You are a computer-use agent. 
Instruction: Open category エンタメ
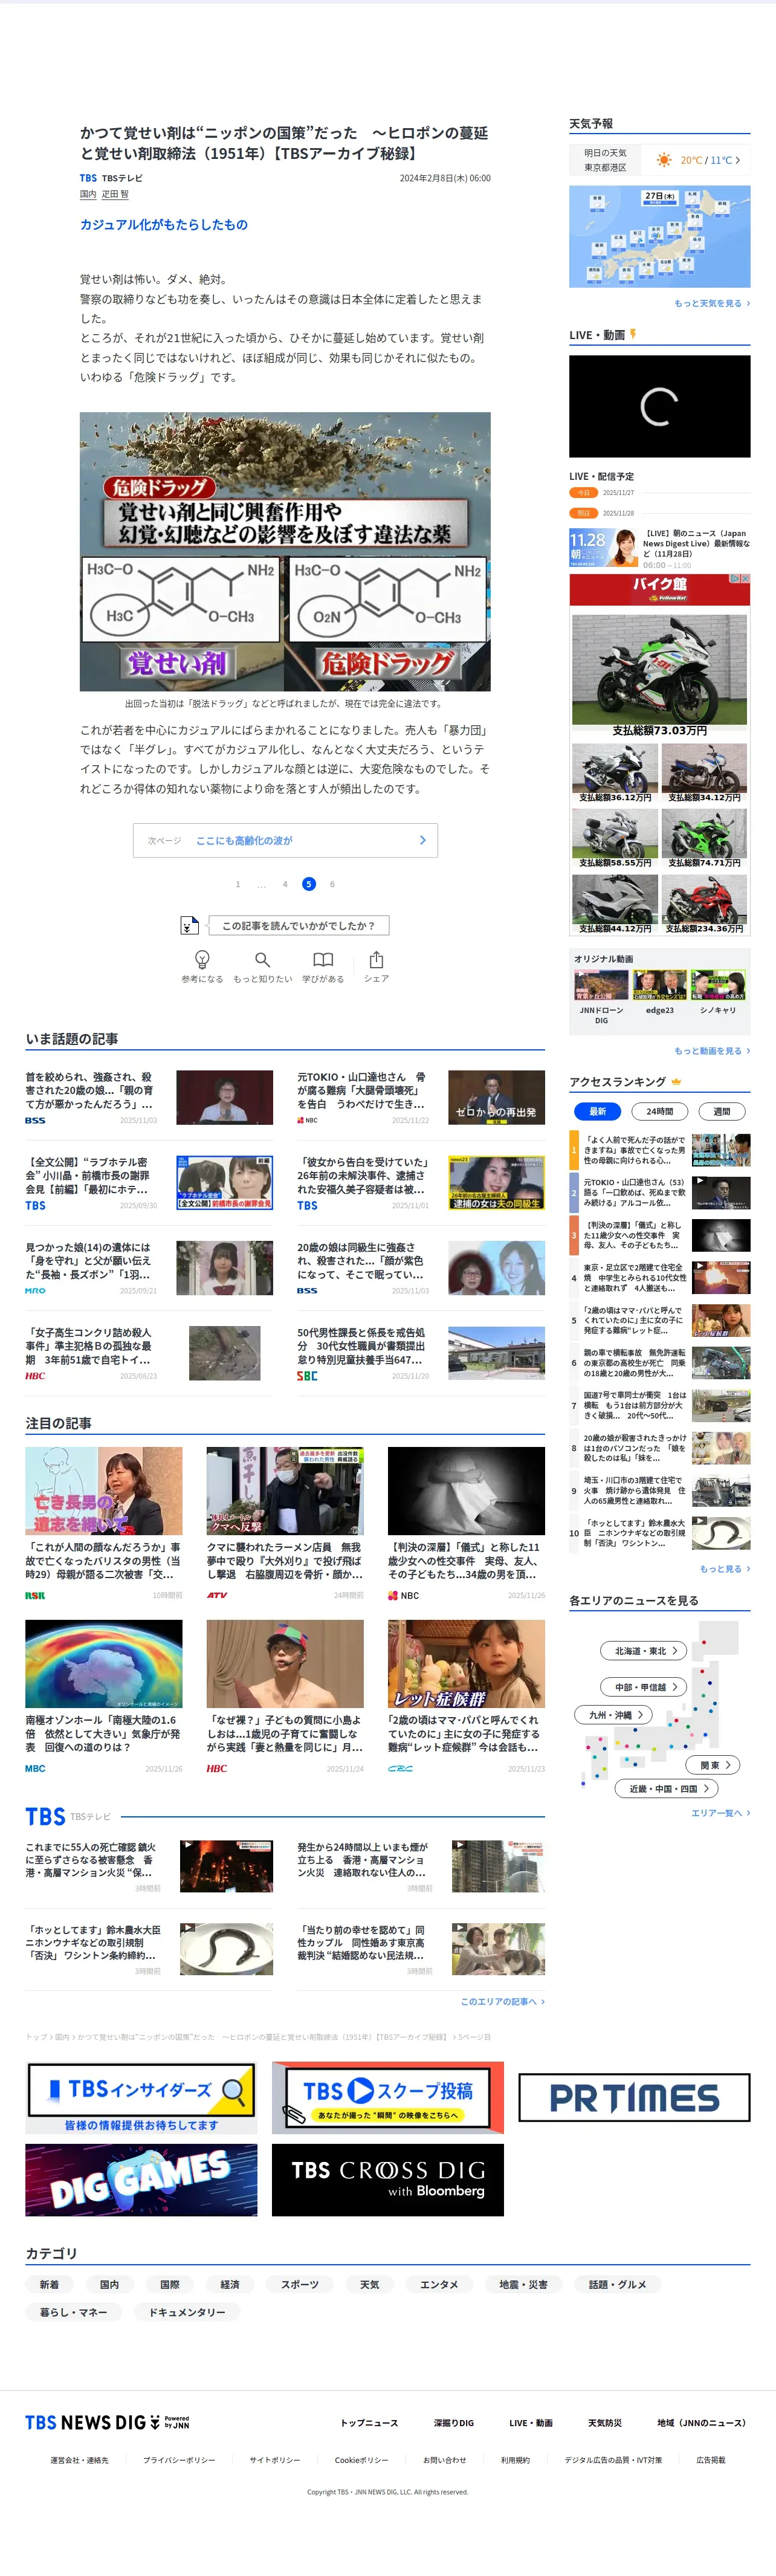point(439,2284)
